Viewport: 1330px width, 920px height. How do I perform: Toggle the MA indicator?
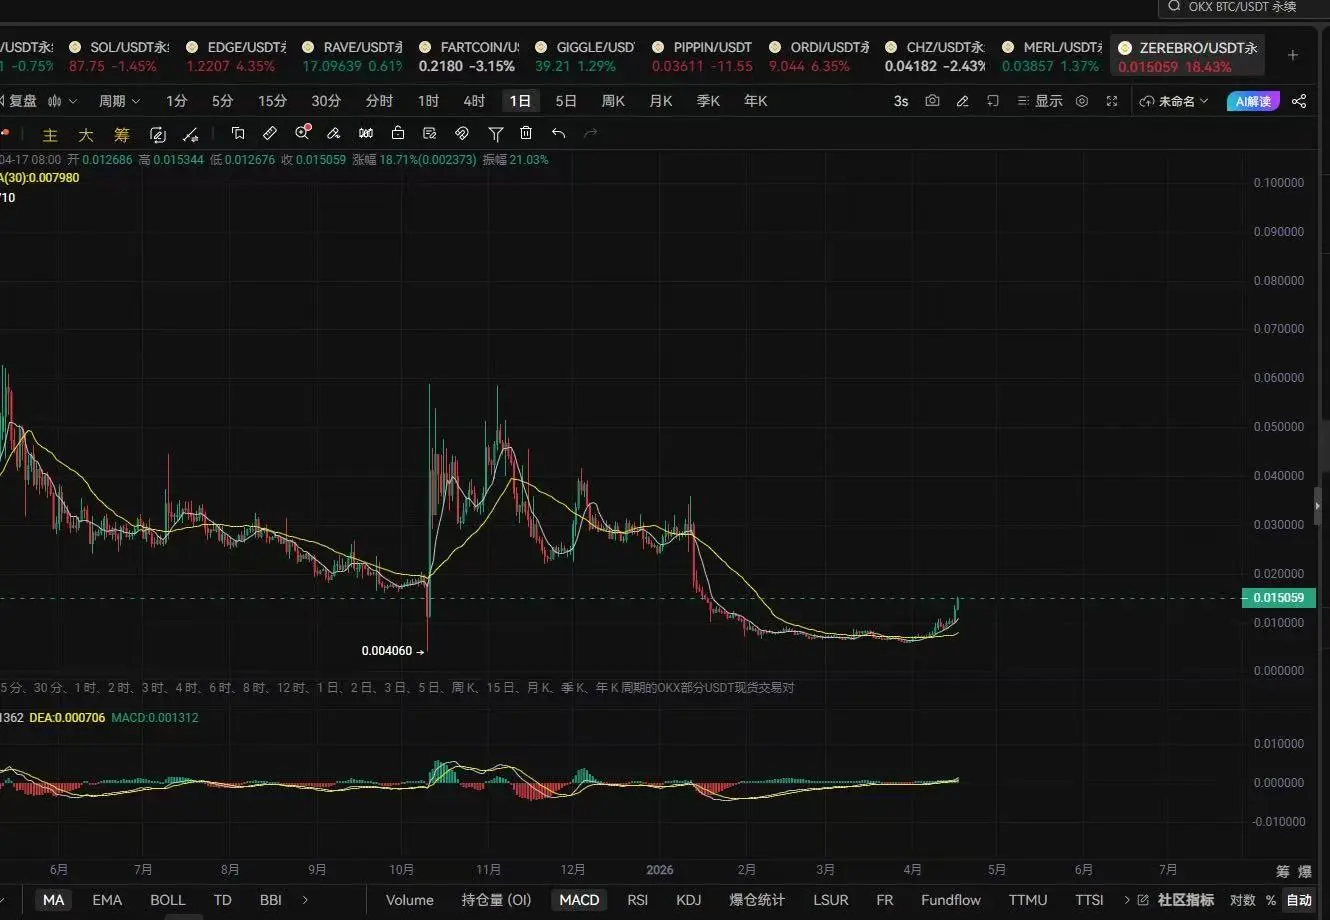[54, 900]
